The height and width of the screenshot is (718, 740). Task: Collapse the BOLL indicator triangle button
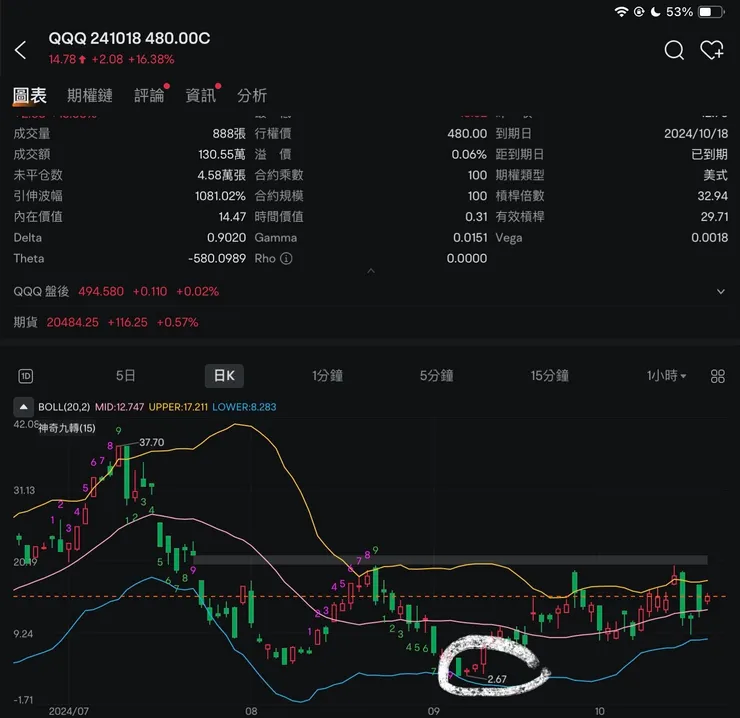tap(23, 407)
